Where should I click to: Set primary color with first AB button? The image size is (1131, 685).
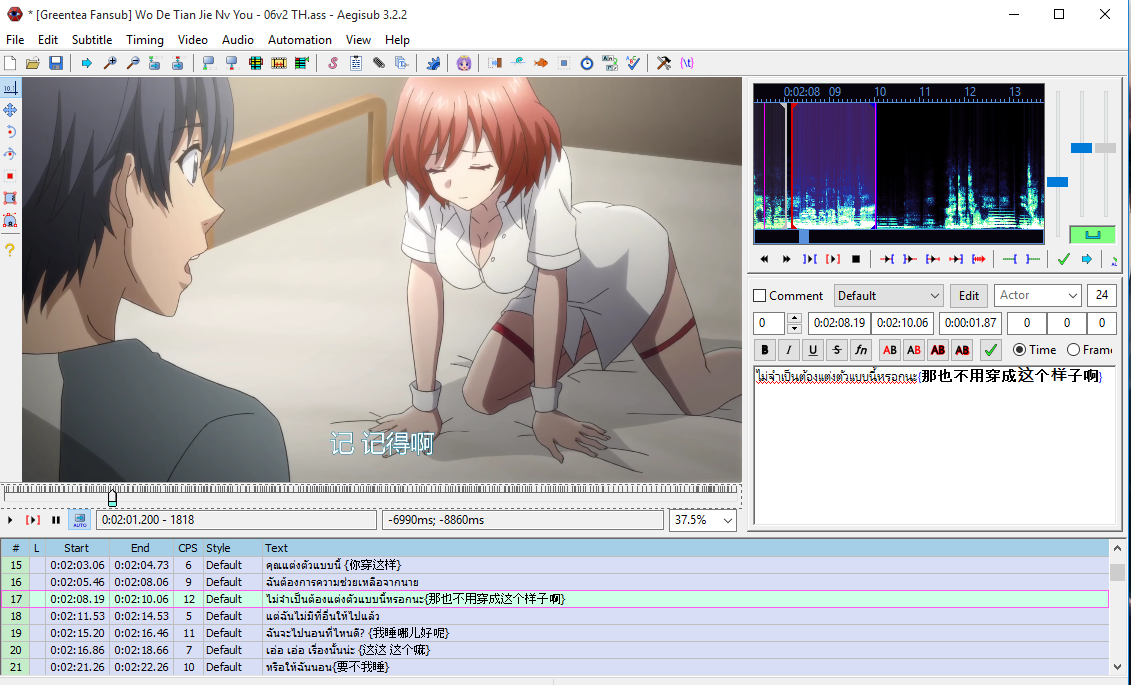pos(890,350)
